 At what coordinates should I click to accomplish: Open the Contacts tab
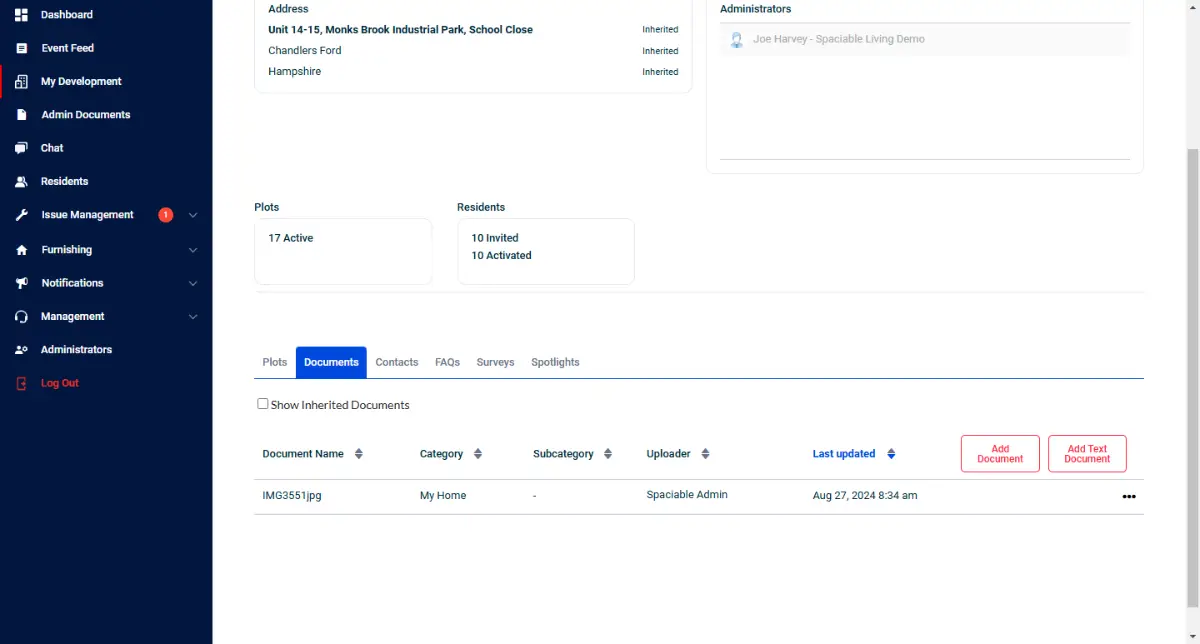[397, 362]
